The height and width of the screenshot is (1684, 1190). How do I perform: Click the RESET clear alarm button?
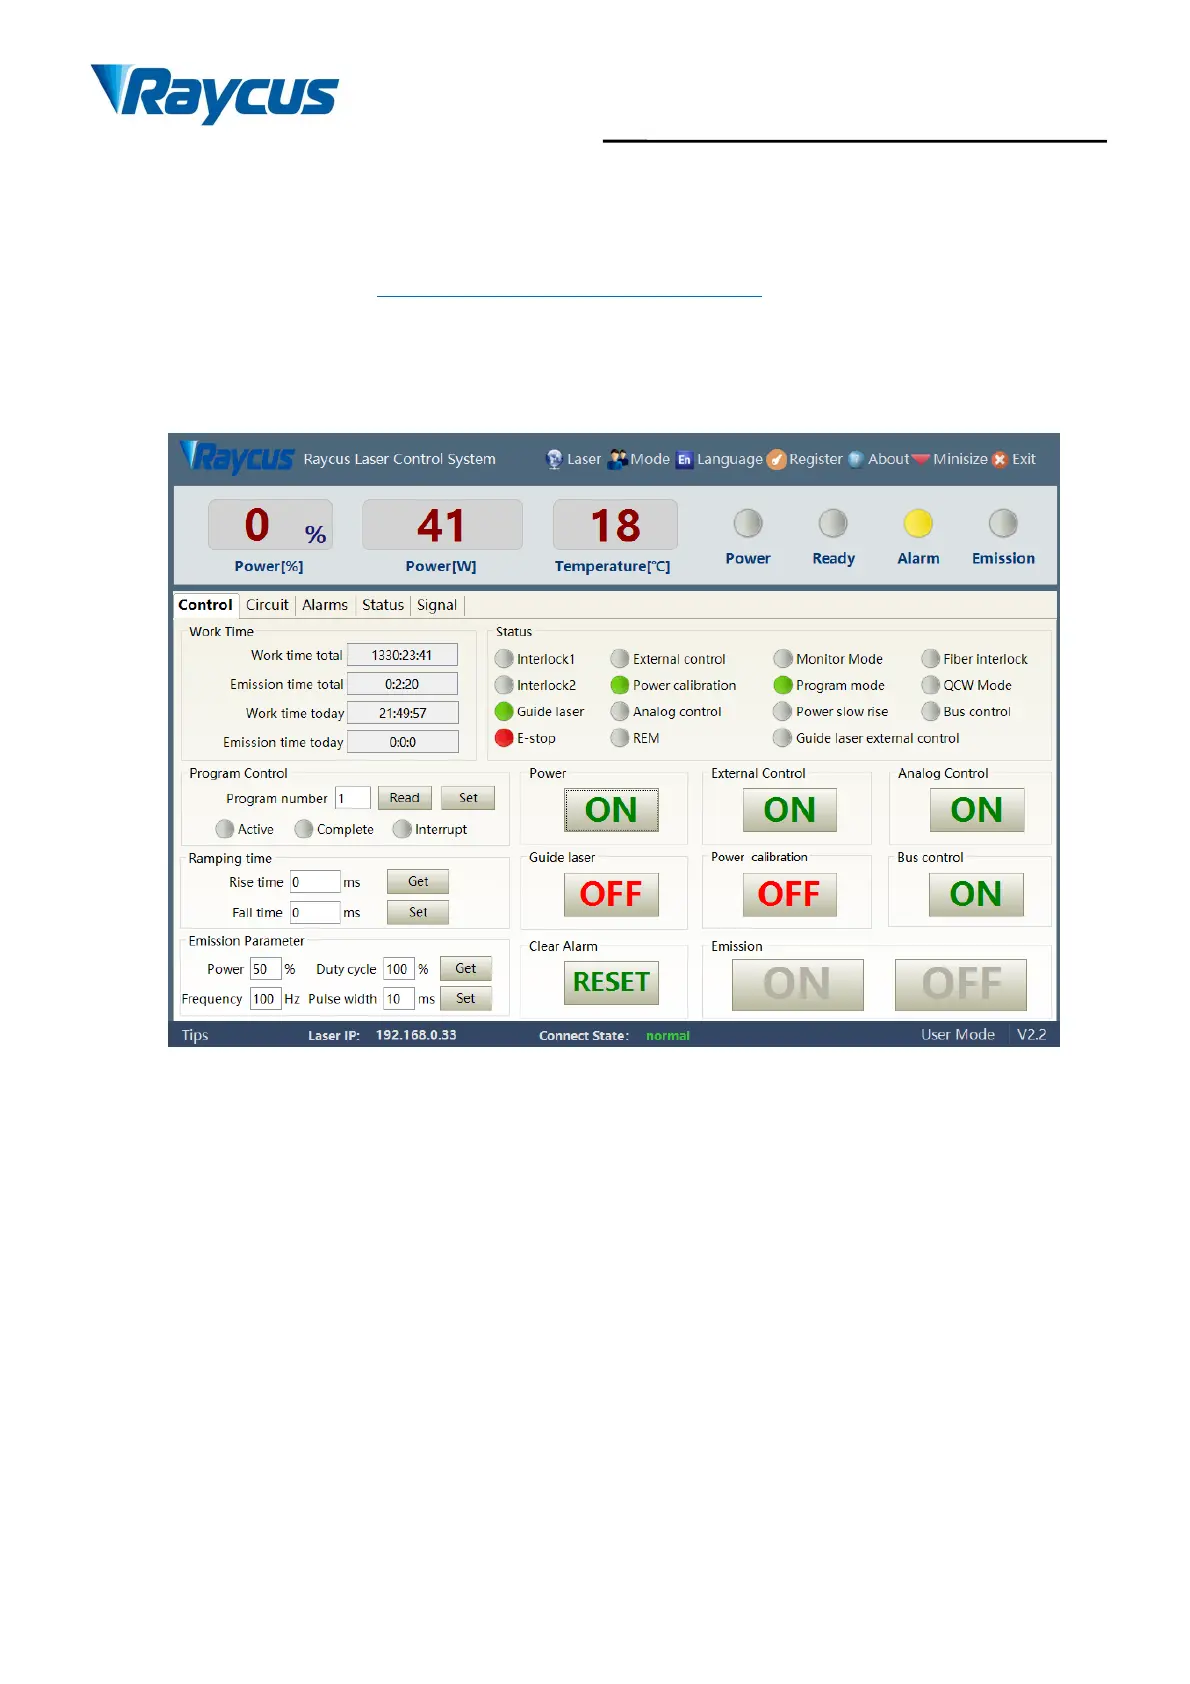(611, 983)
